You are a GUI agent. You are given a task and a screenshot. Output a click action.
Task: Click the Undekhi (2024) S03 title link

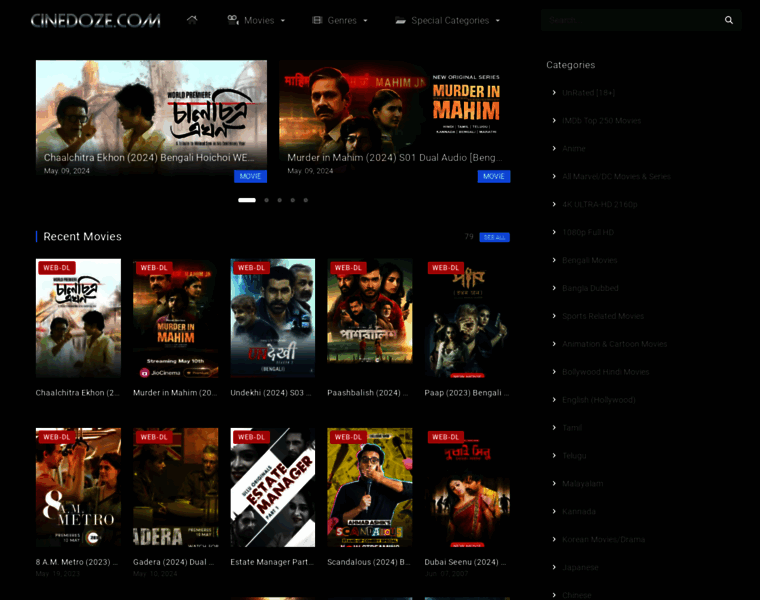[271, 393]
